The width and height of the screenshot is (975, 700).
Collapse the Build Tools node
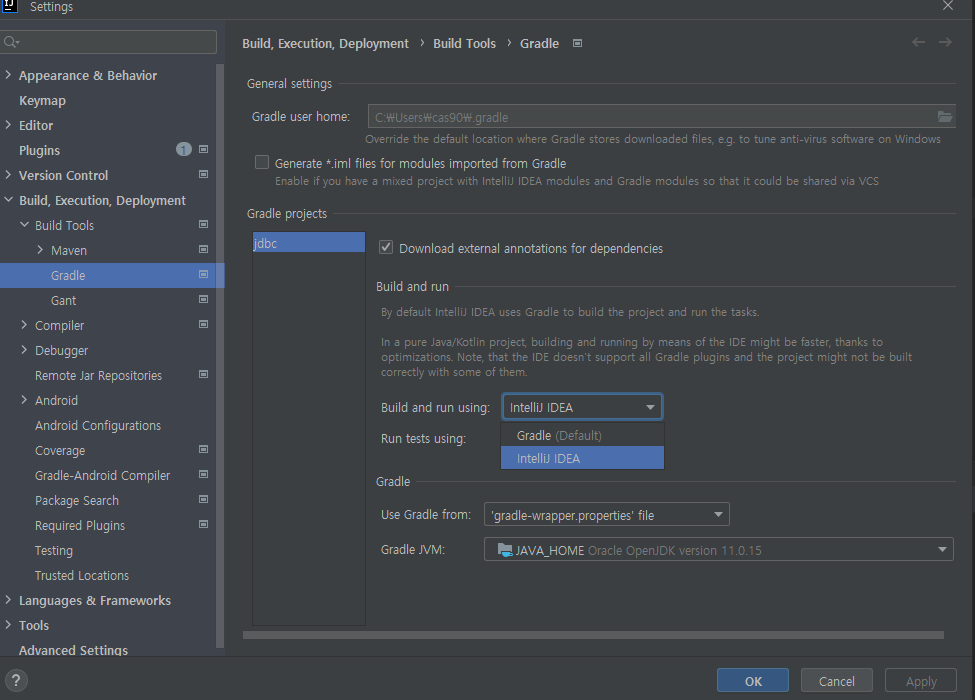tap(24, 225)
